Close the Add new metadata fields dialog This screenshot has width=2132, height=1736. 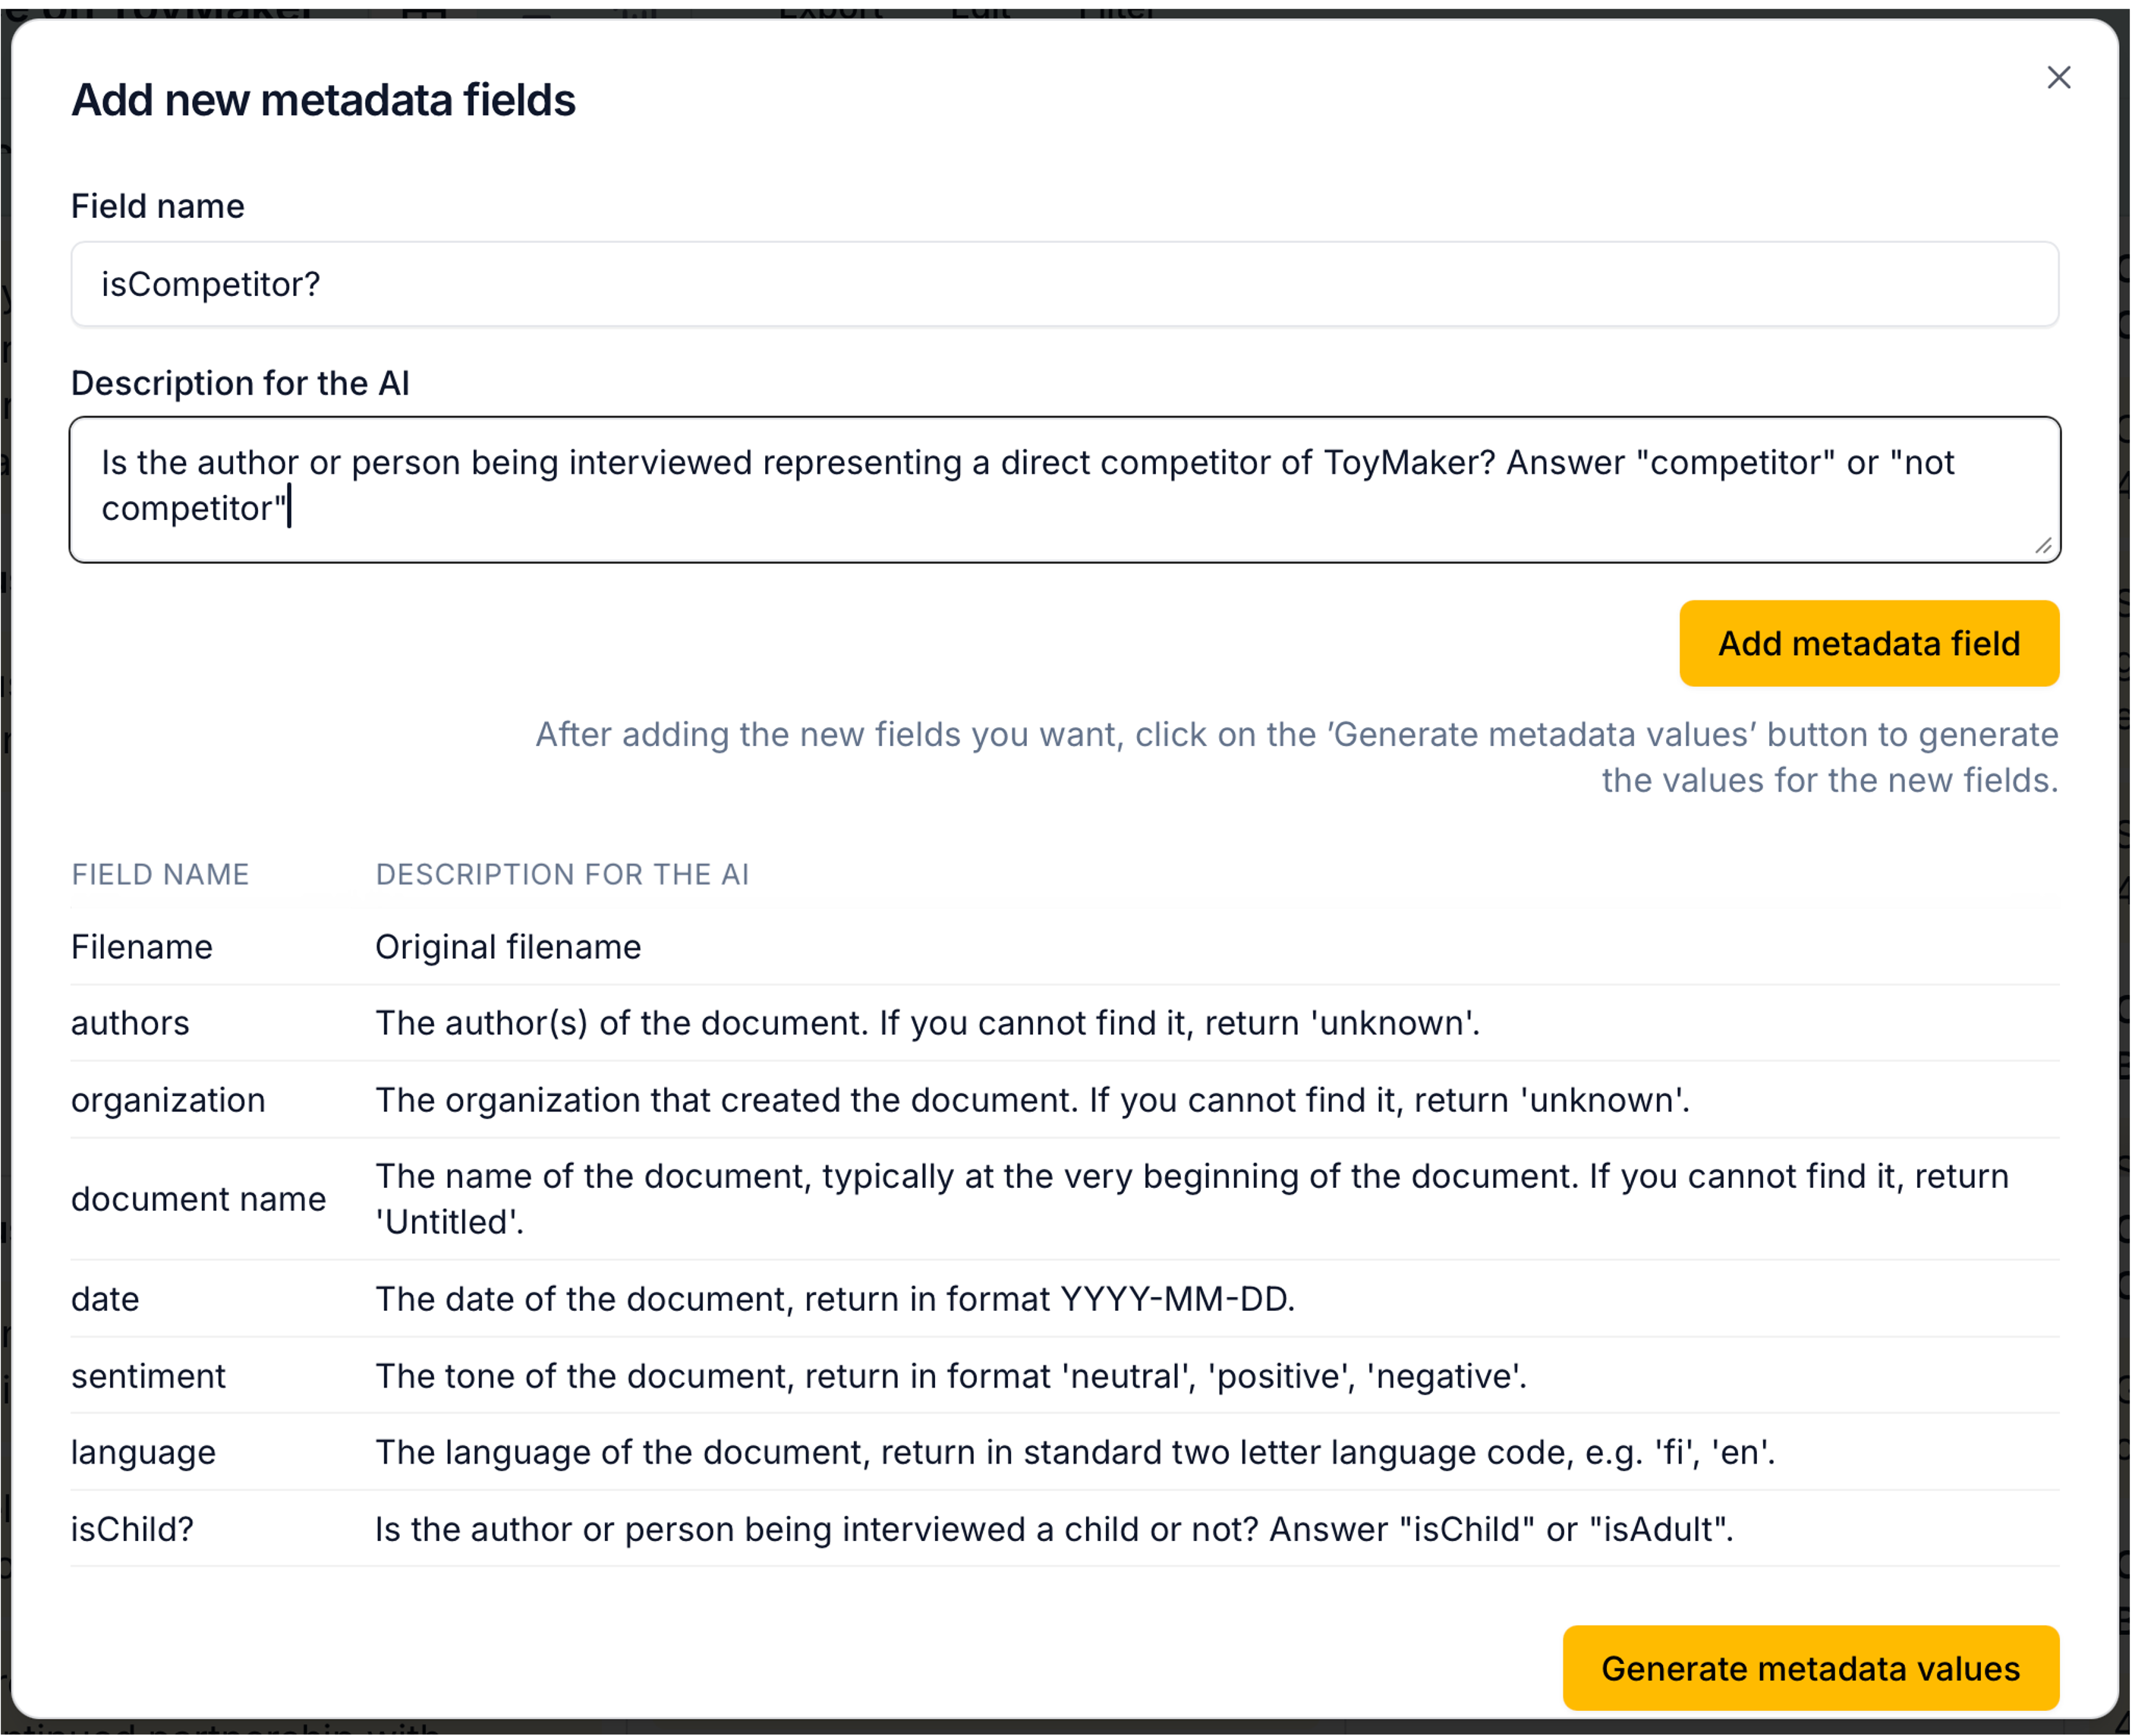click(2059, 77)
